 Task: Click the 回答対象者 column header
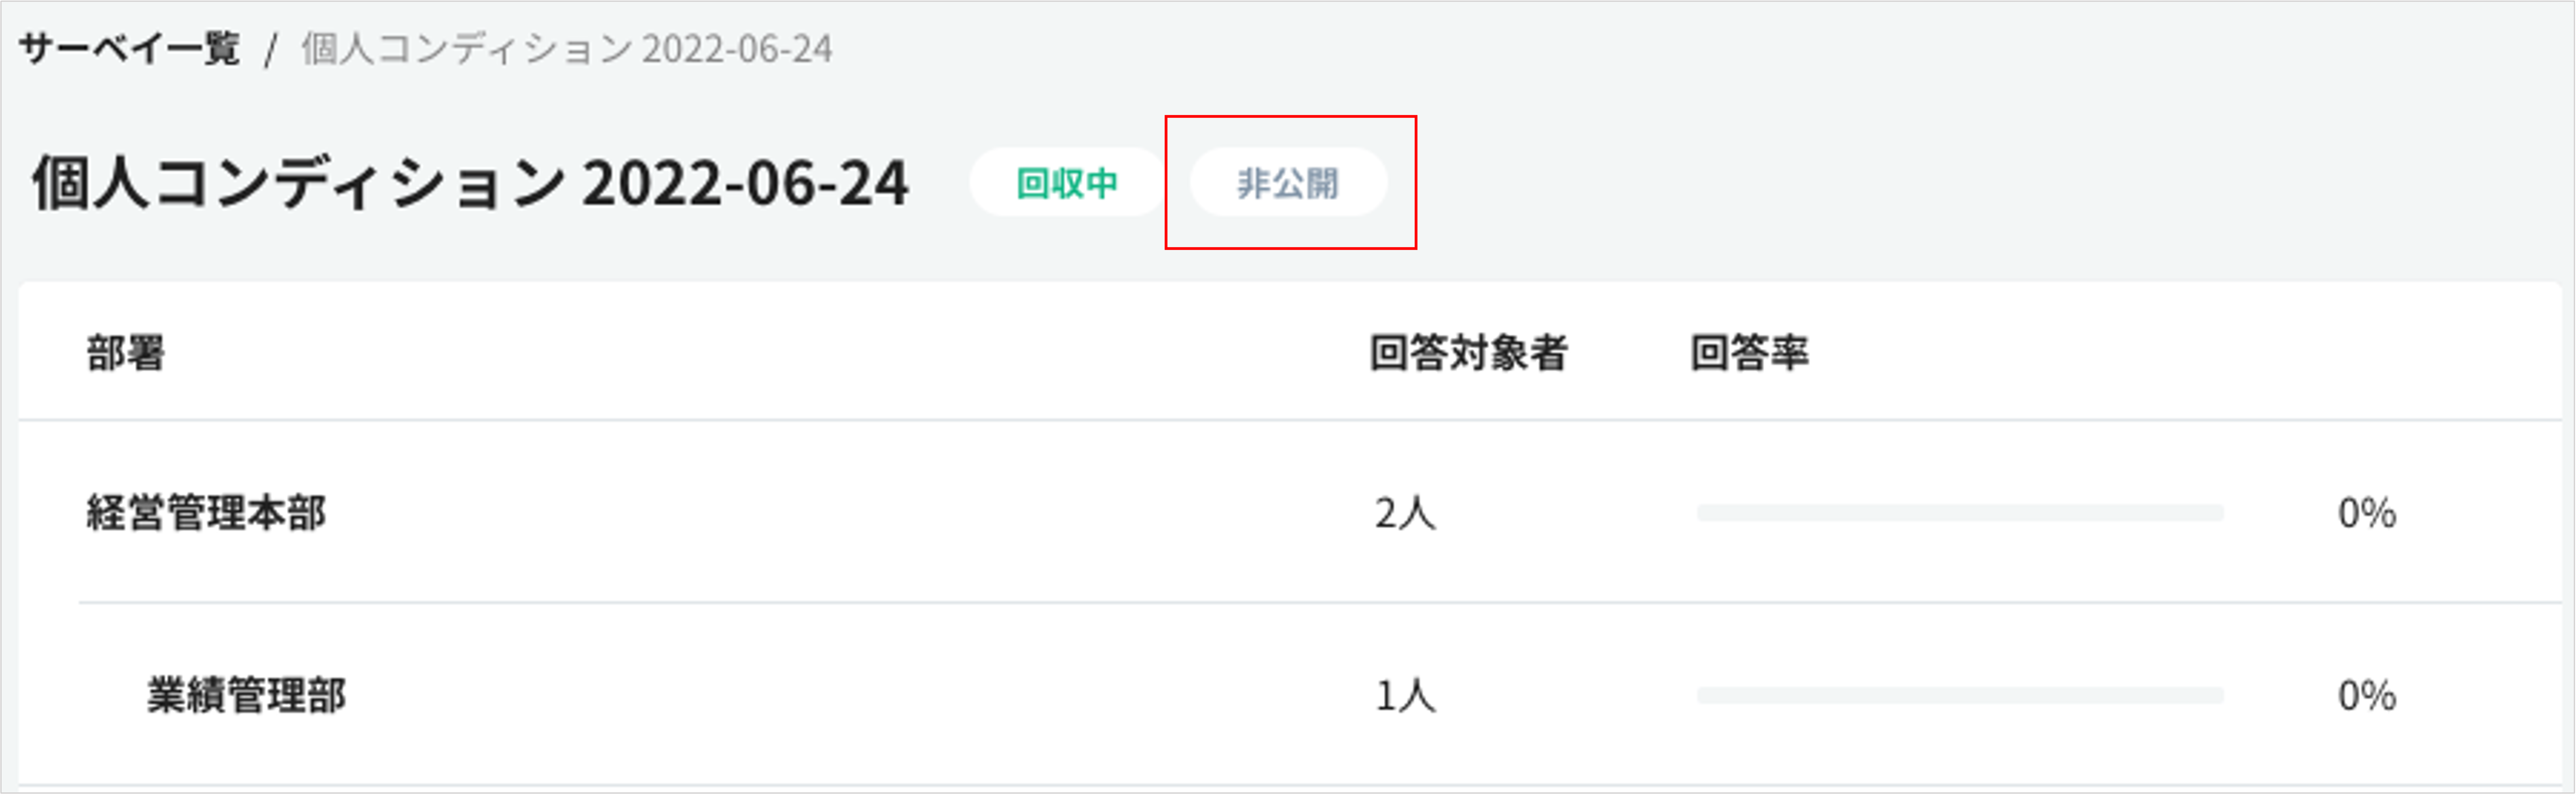(x=1467, y=353)
